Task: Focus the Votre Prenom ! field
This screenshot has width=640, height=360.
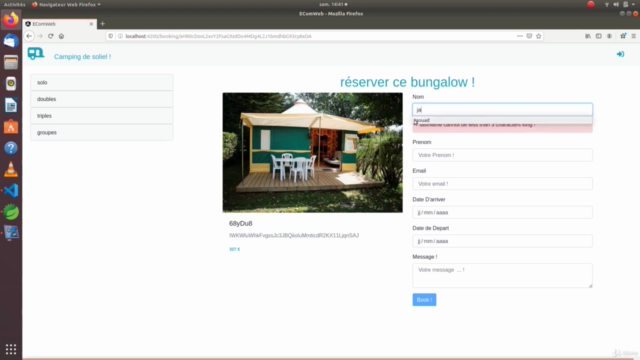Action: (502, 155)
